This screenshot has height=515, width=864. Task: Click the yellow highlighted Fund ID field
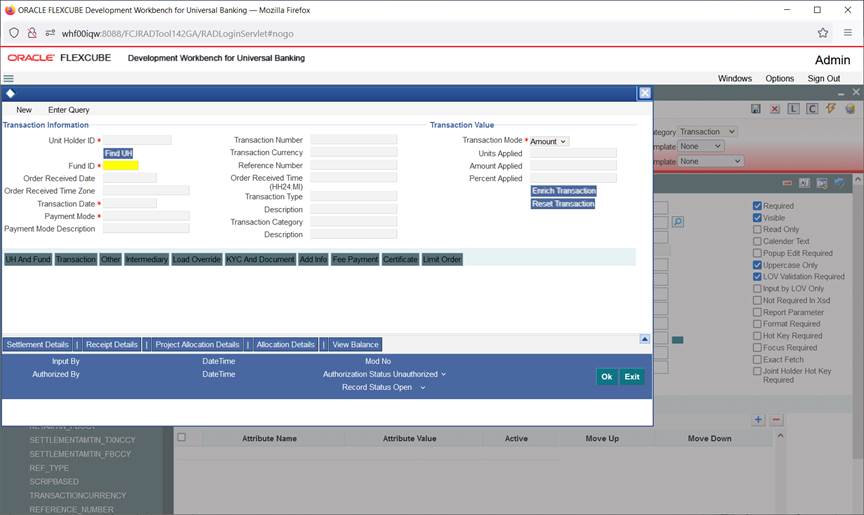click(121, 165)
